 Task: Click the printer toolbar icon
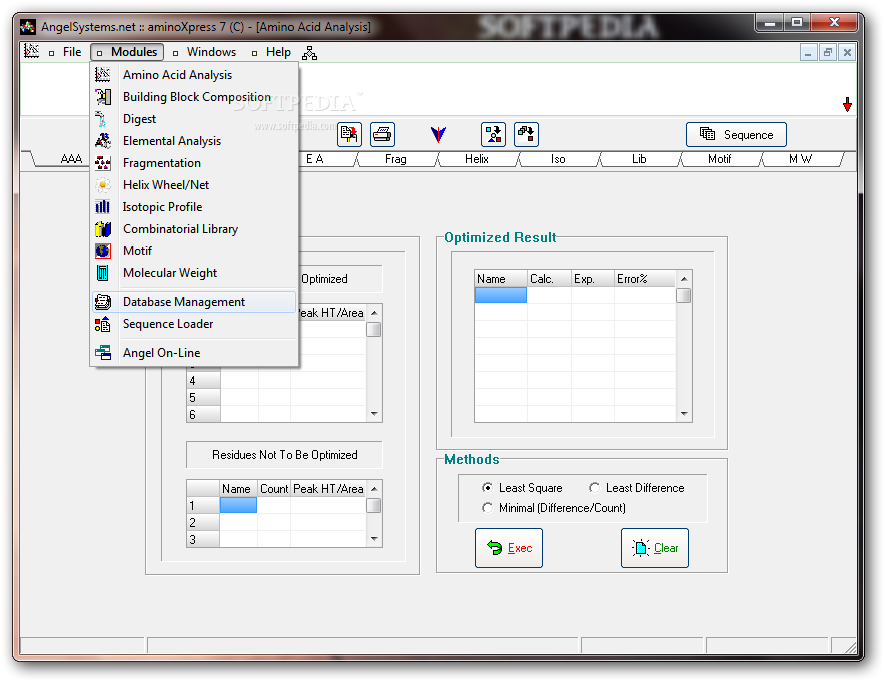[x=382, y=134]
